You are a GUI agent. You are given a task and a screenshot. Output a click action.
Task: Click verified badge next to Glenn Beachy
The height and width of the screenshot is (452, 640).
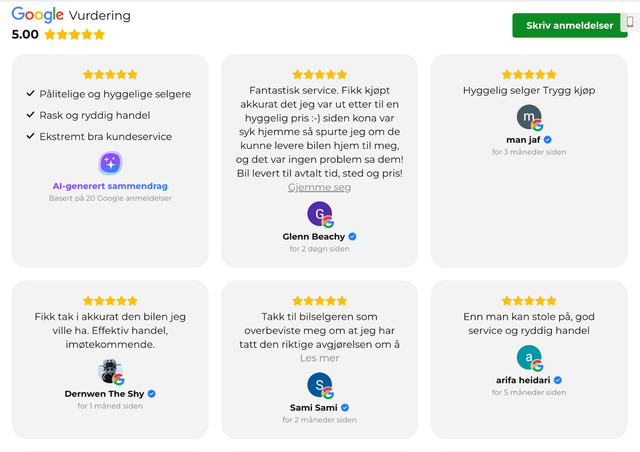point(353,236)
